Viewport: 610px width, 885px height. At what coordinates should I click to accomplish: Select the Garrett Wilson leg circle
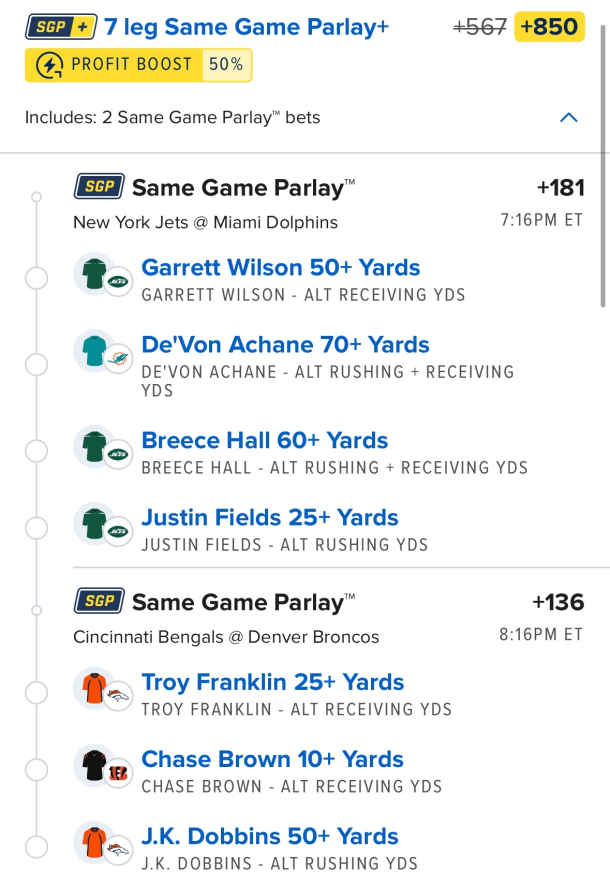[x=36, y=279]
